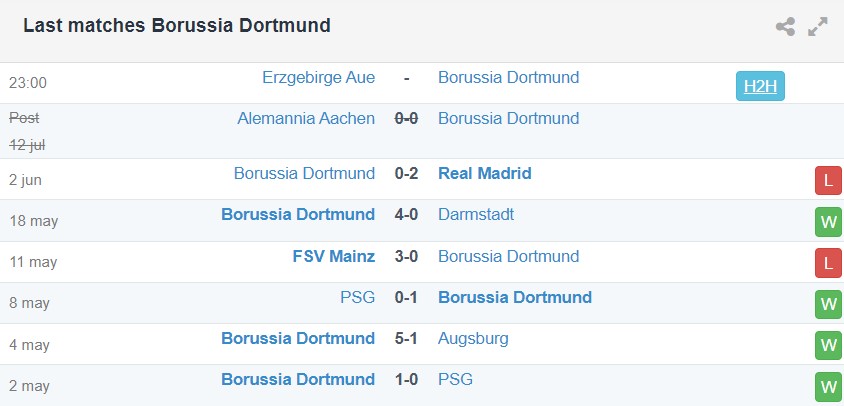Click the share icon in the header

point(785,27)
